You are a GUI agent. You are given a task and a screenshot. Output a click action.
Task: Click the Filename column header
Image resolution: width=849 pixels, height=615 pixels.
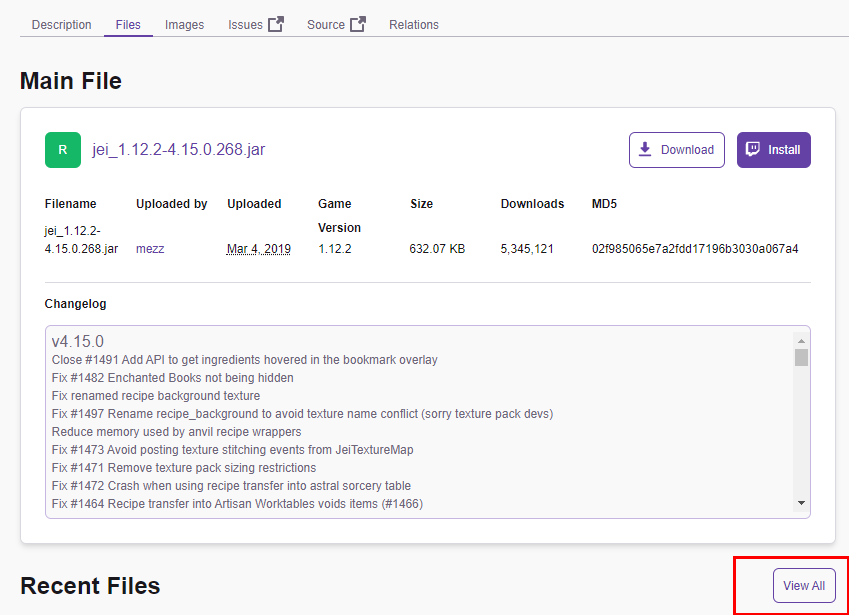70,204
